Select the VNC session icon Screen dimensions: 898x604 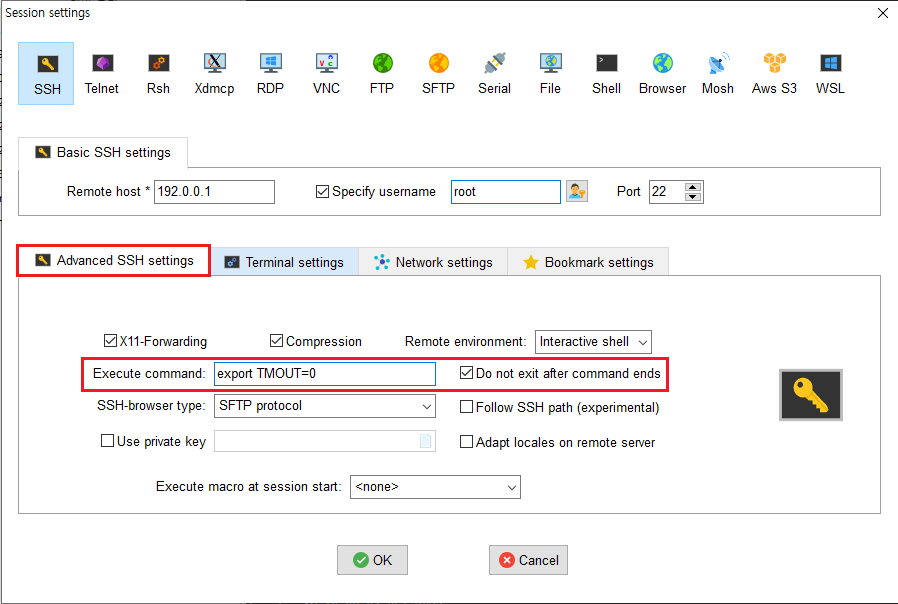326,73
